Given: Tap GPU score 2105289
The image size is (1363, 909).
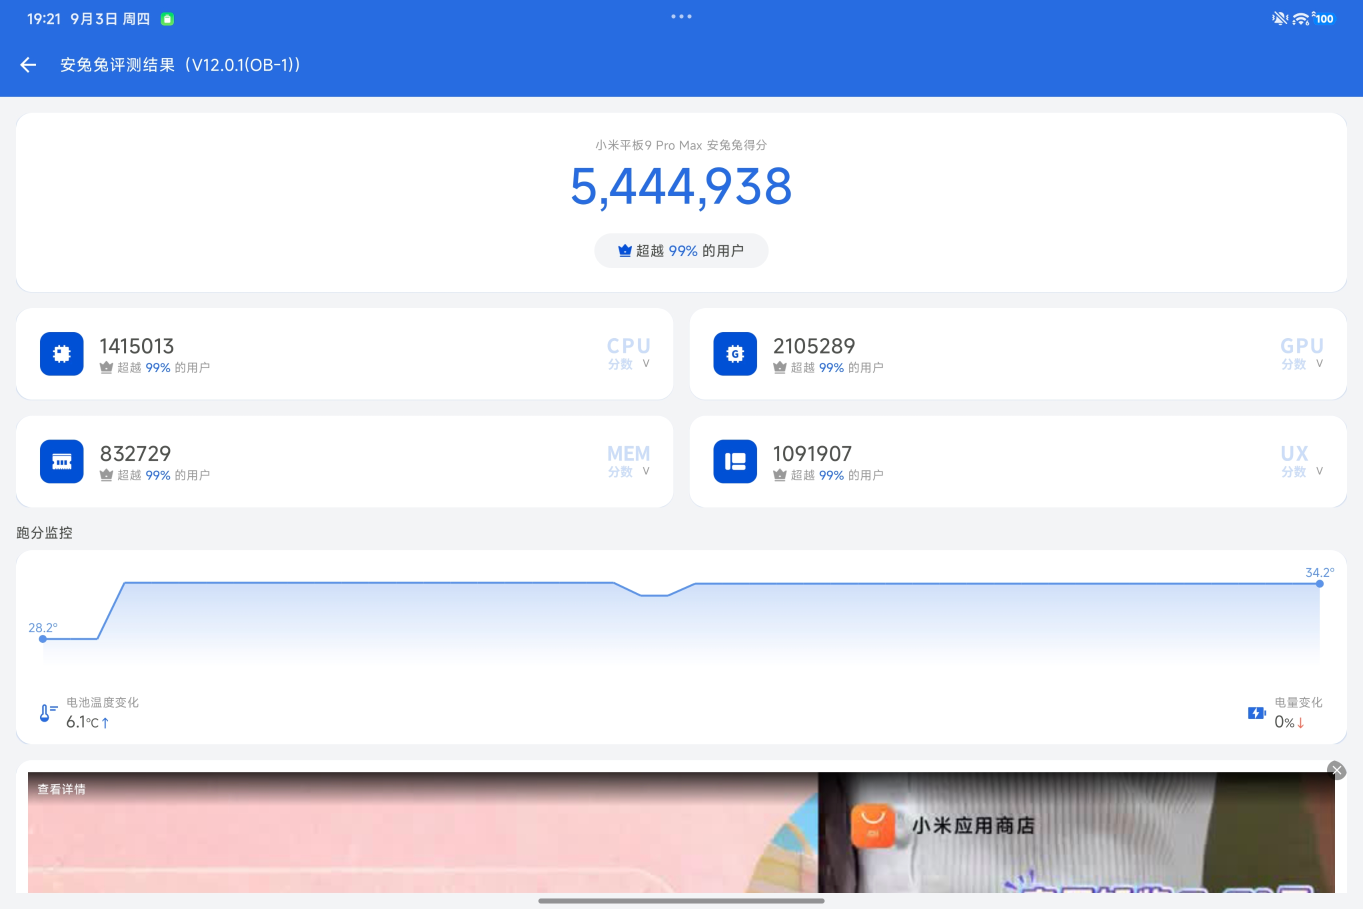Looking at the screenshot, I should tap(814, 346).
